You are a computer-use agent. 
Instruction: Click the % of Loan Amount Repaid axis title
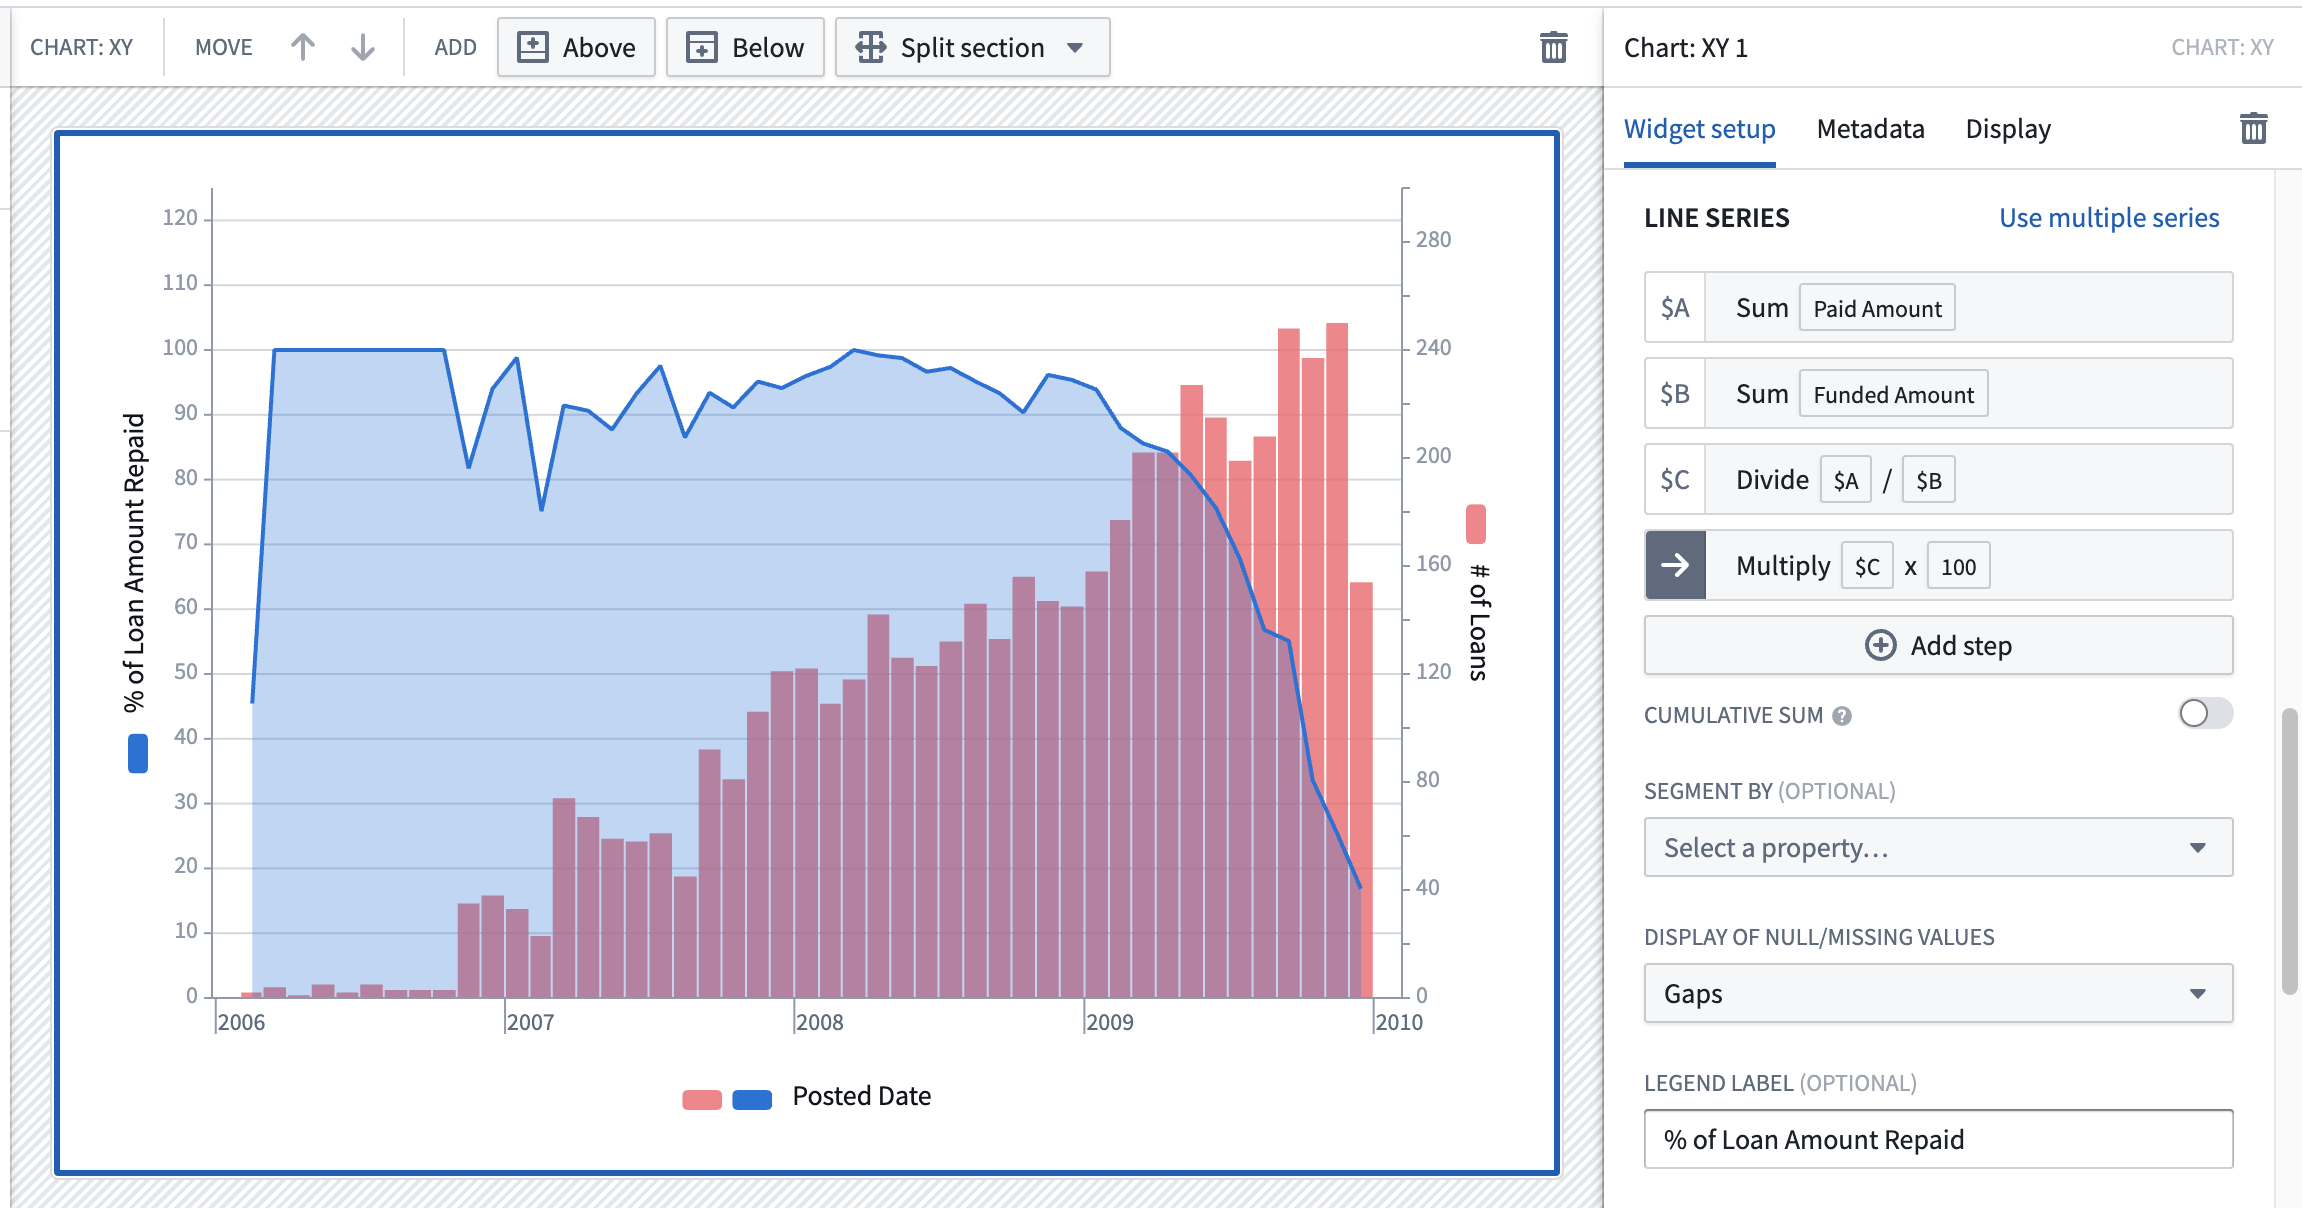[x=134, y=562]
